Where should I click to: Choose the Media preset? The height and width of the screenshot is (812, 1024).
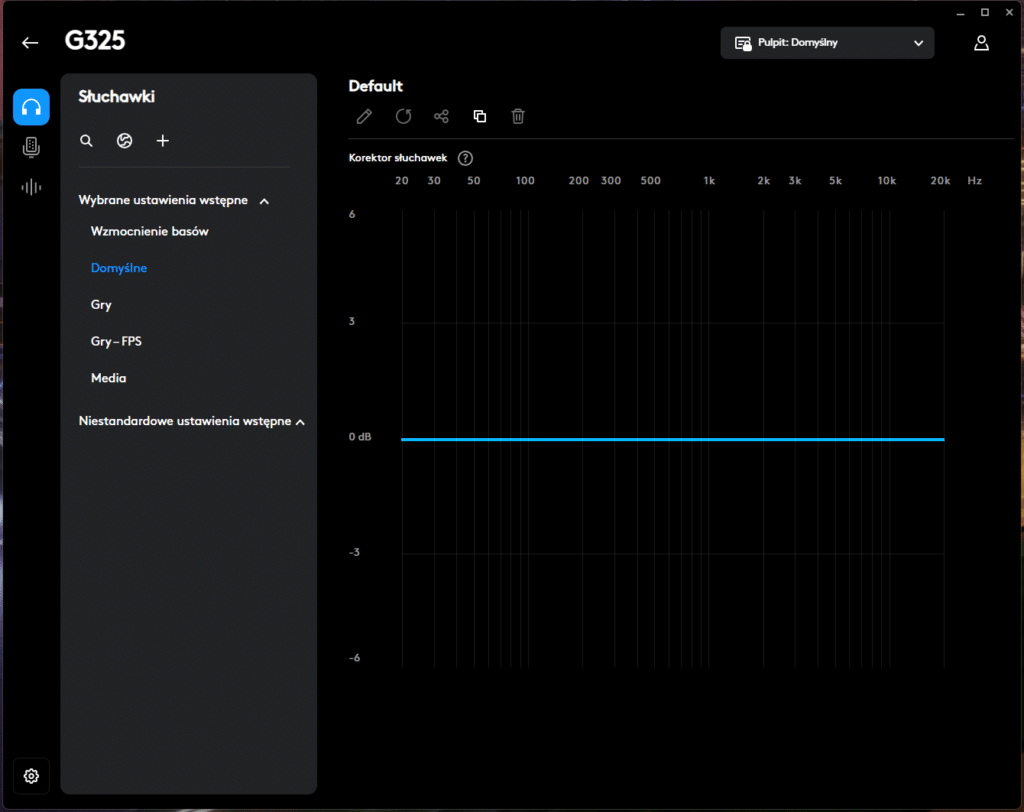(108, 378)
